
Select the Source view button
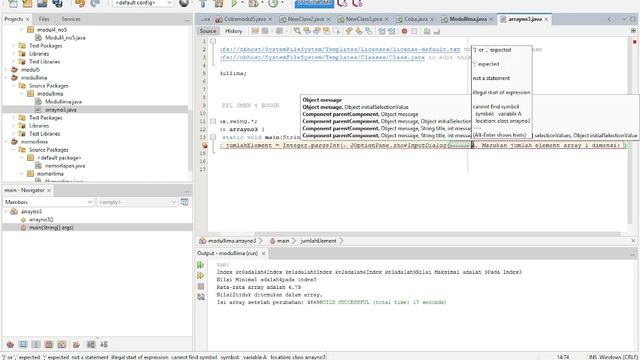coord(208,31)
